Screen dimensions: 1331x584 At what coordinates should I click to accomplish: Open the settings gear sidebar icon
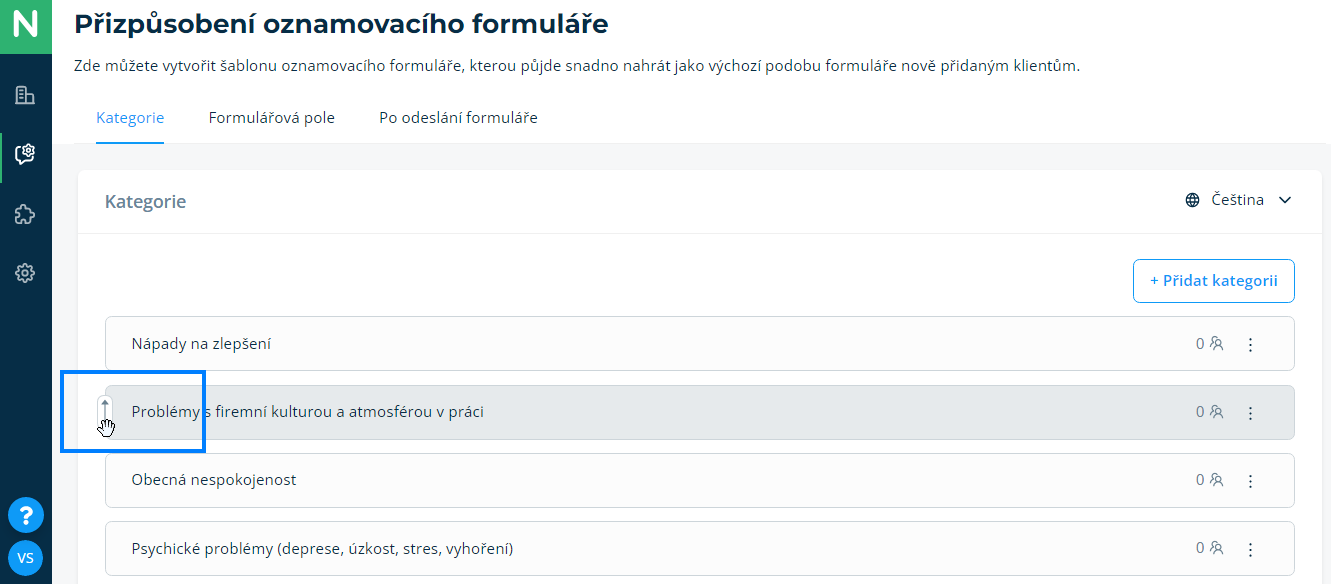tap(26, 273)
